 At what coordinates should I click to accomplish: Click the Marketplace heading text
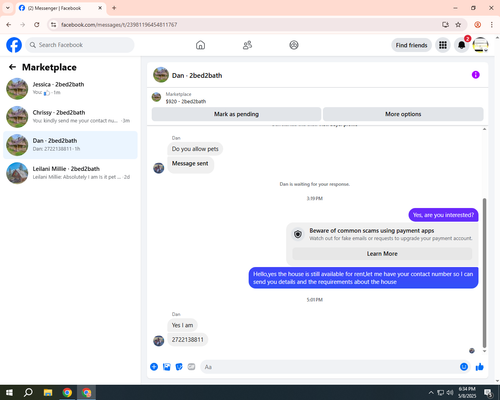(49, 67)
